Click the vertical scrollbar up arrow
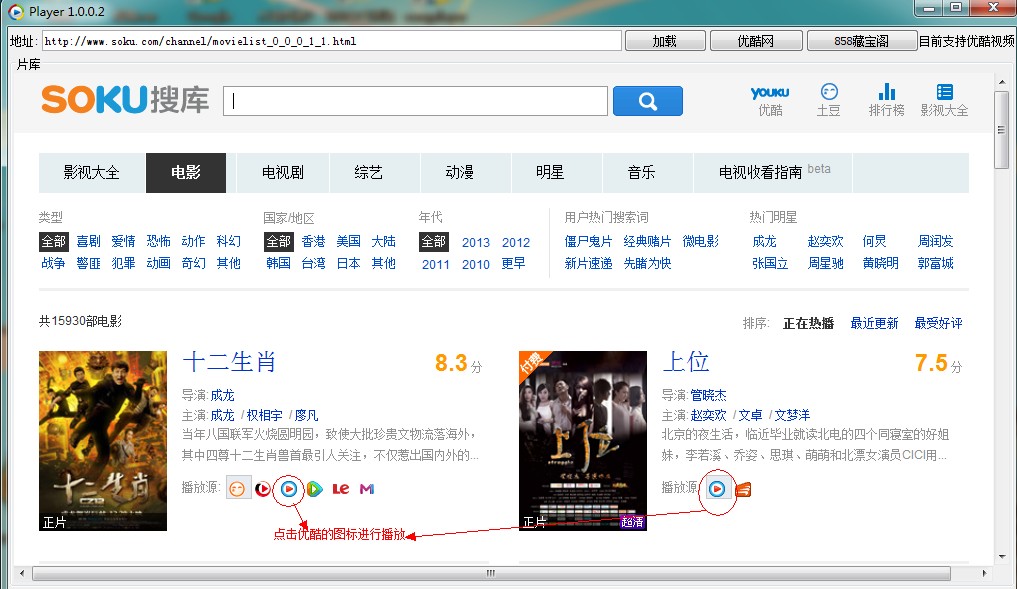 click(x=1003, y=82)
